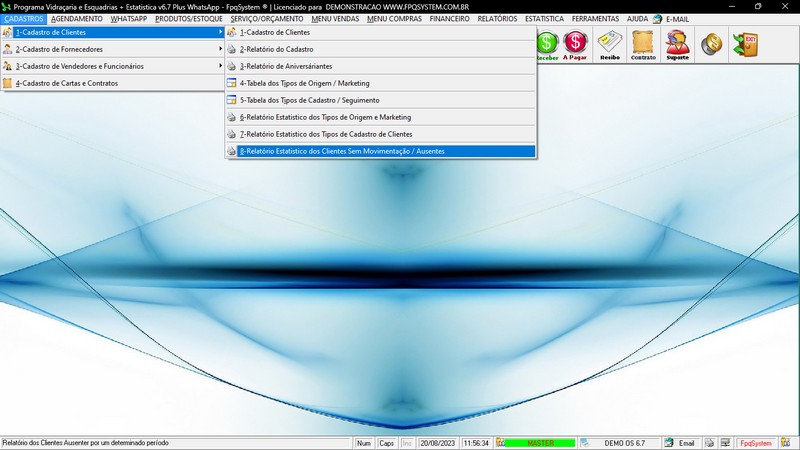
Task: Click the exit door icon
Action: pos(745,45)
